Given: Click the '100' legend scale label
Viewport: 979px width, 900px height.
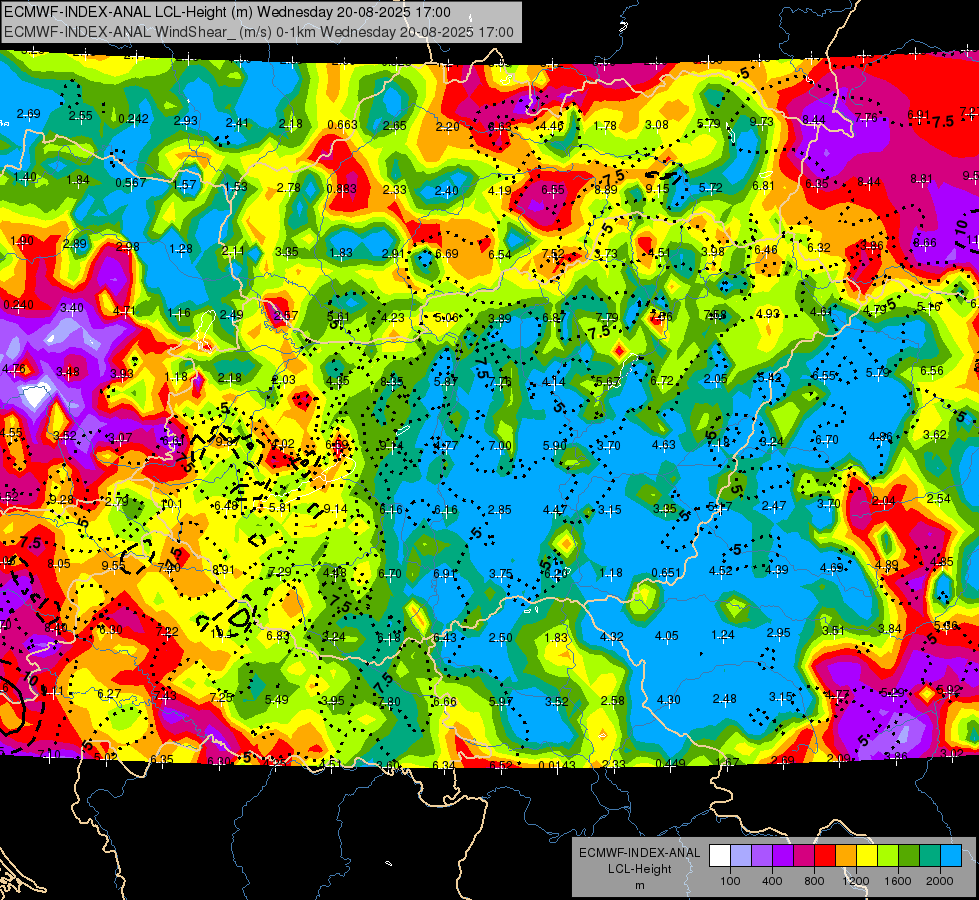Looking at the screenshot, I should 730,881.
